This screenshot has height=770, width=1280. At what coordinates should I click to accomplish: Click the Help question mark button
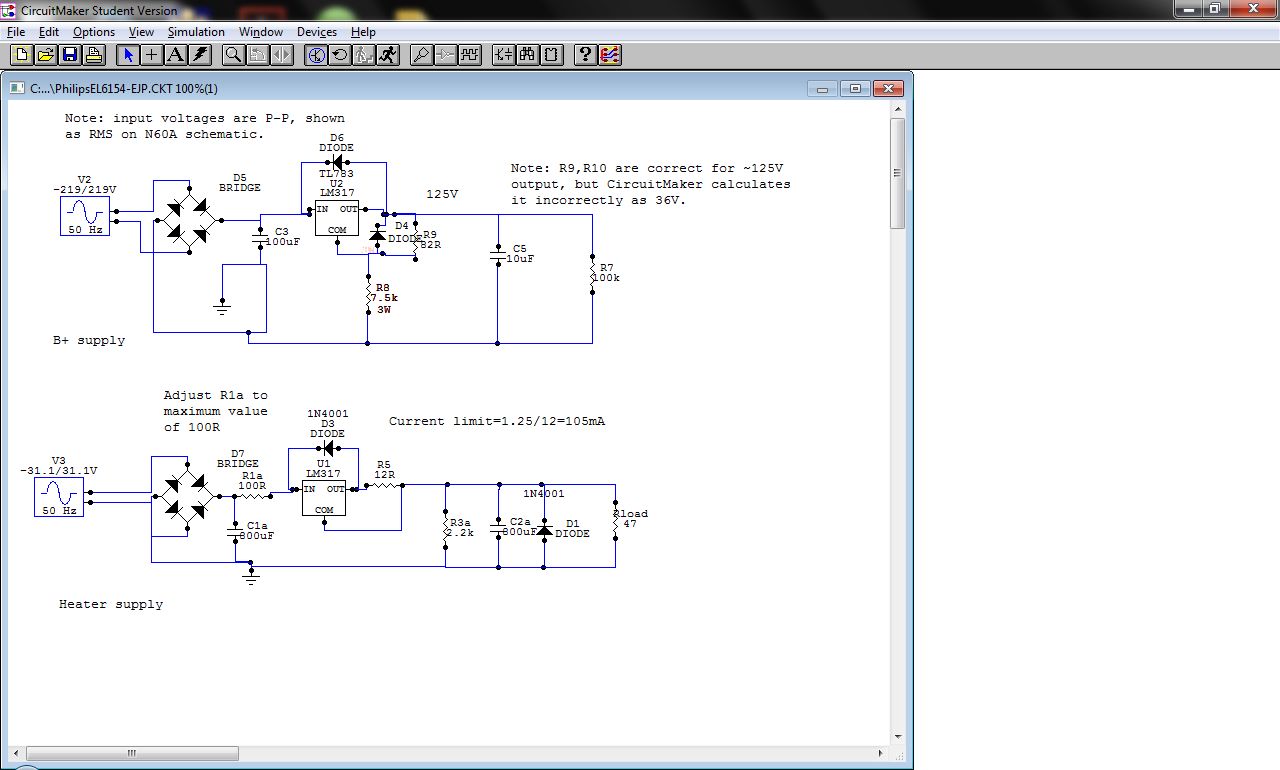[x=586, y=55]
